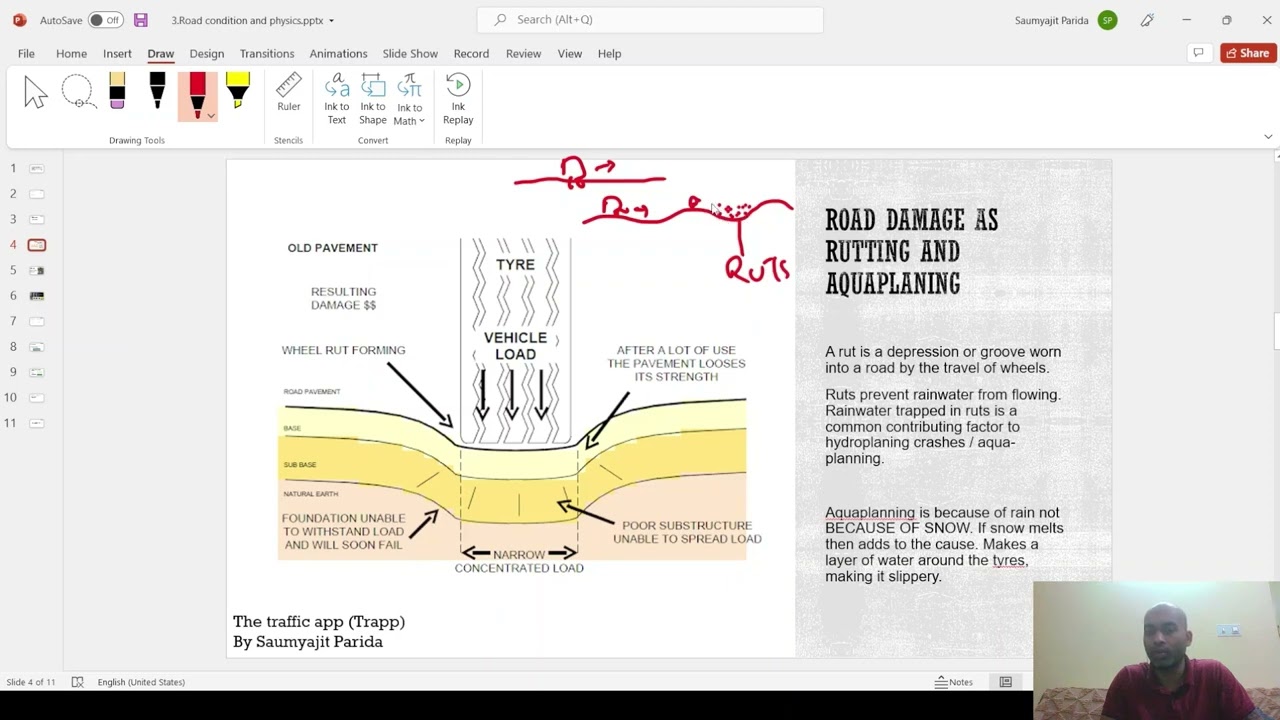Viewport: 1280px width, 720px height.
Task: Click the Share button
Action: coord(1248,53)
